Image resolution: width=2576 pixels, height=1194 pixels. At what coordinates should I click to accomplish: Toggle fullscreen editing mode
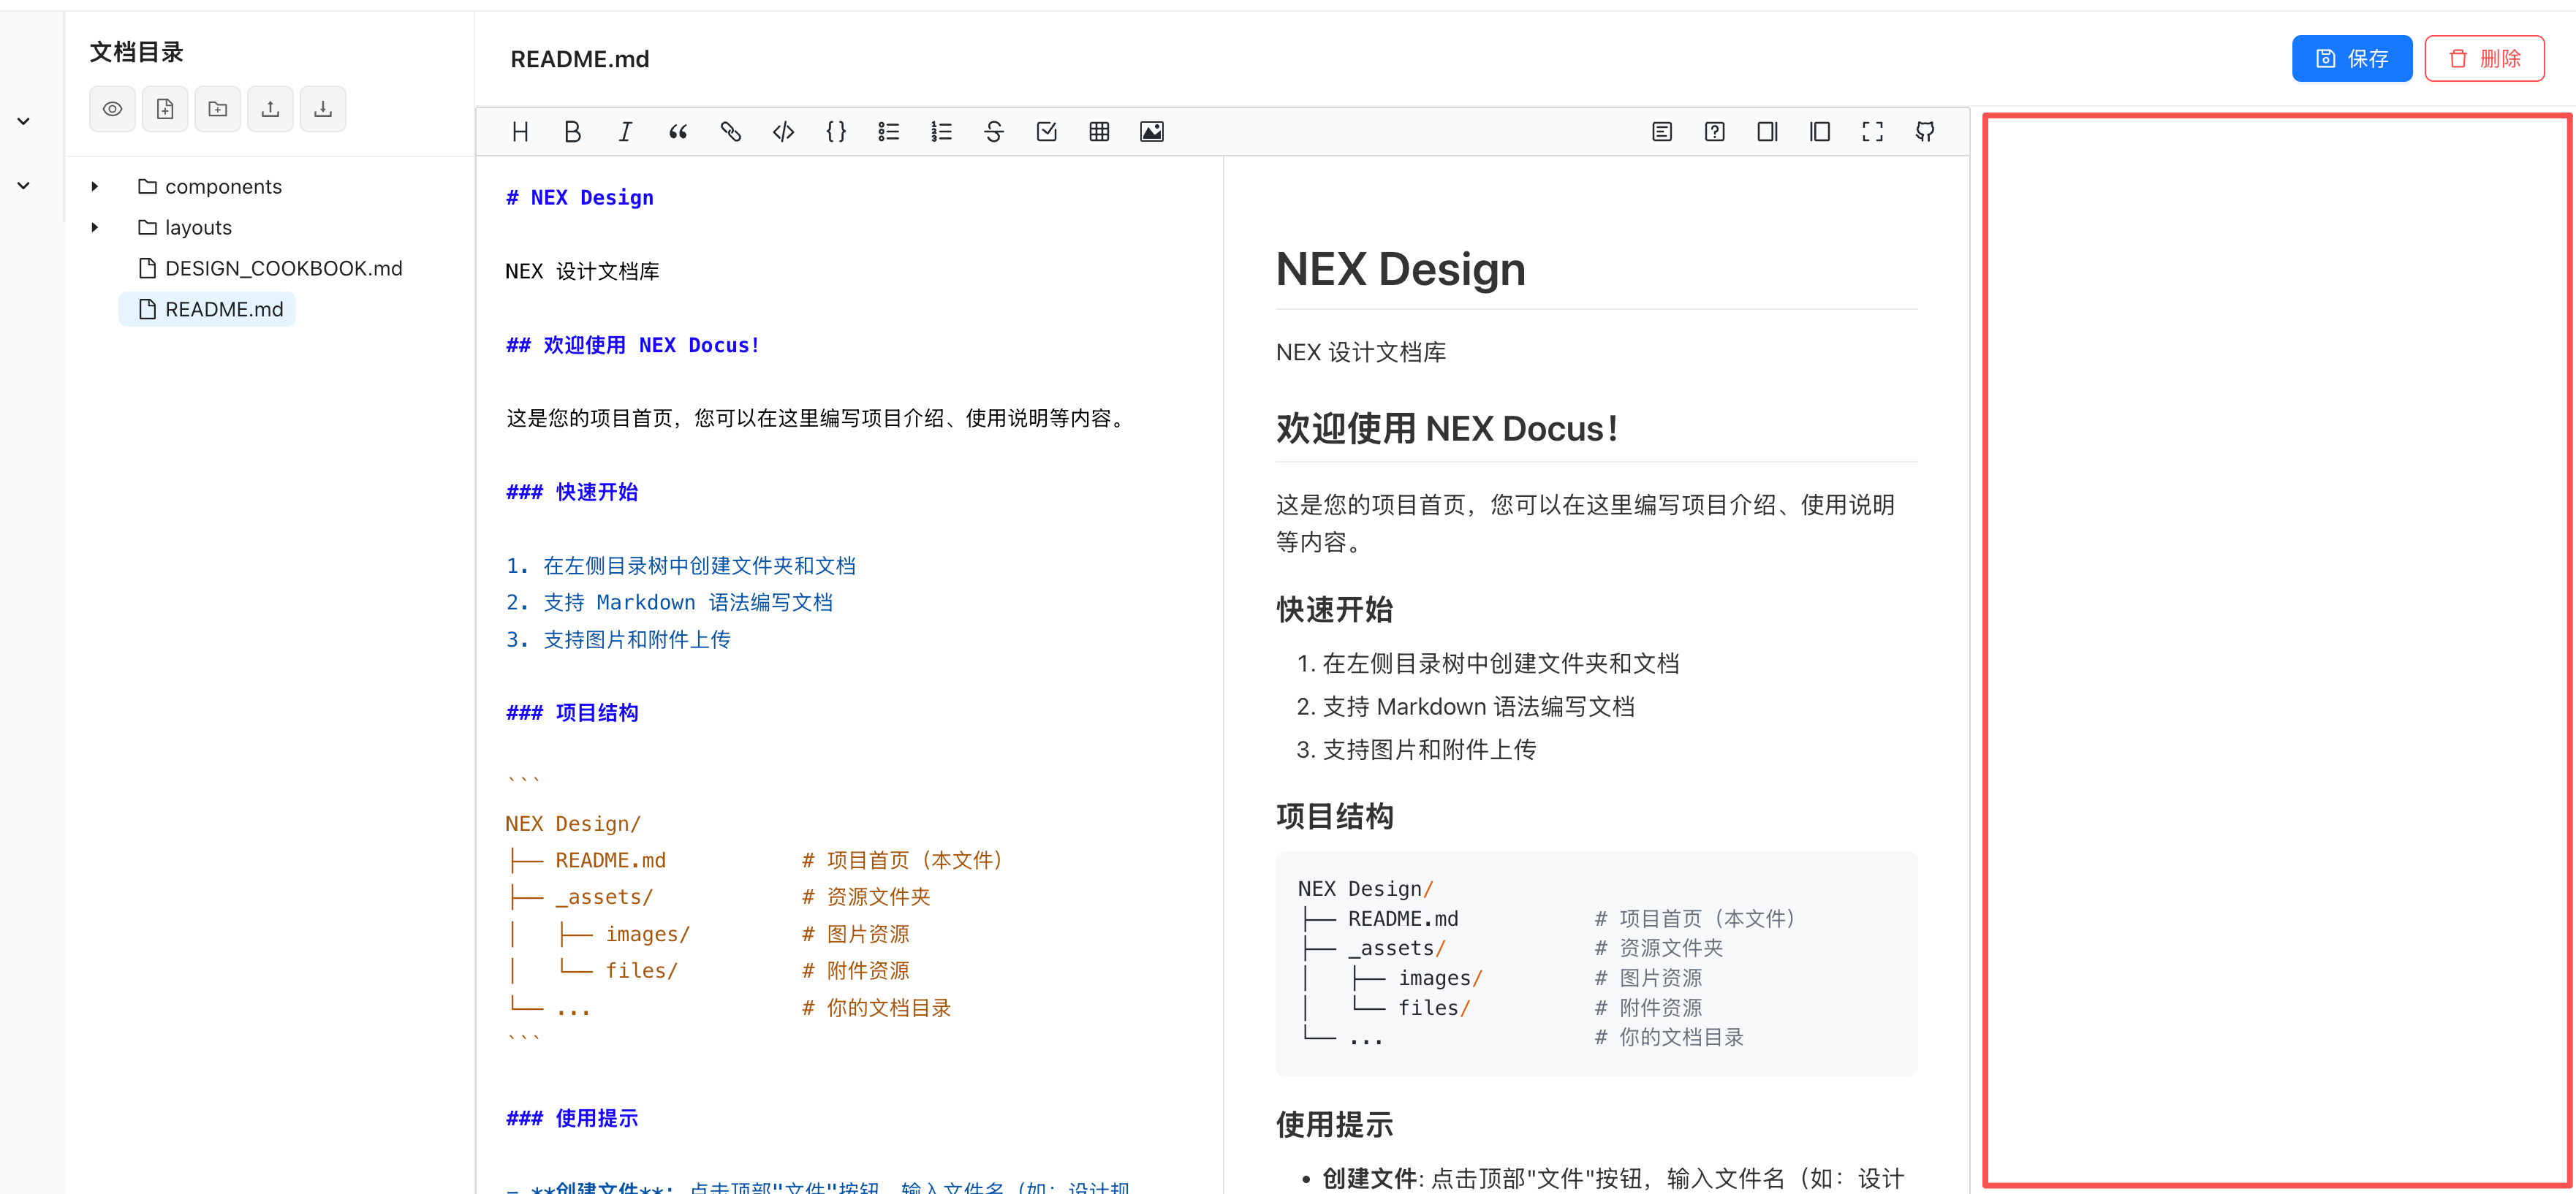[1872, 132]
